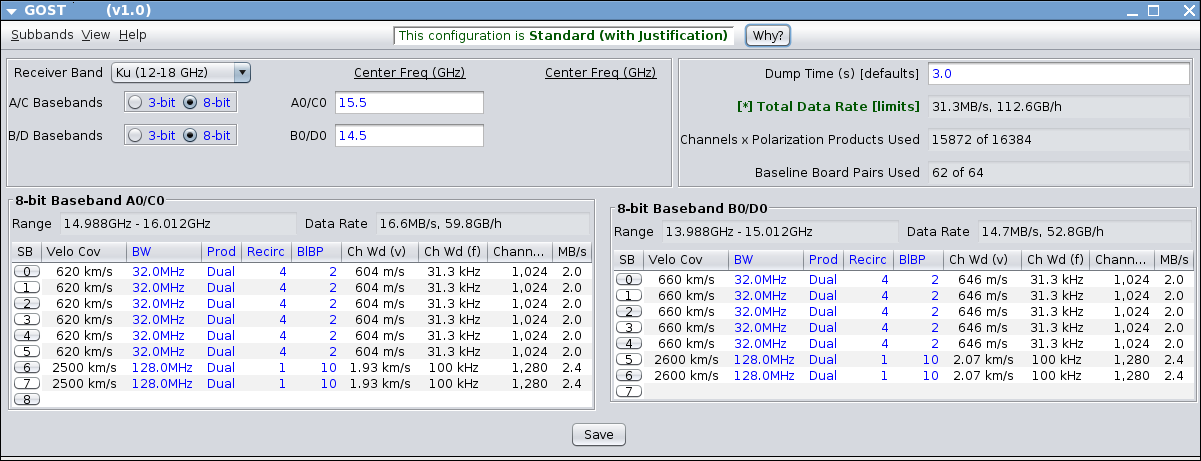Click subband 8 button in A0/C0 table

(x=26, y=399)
